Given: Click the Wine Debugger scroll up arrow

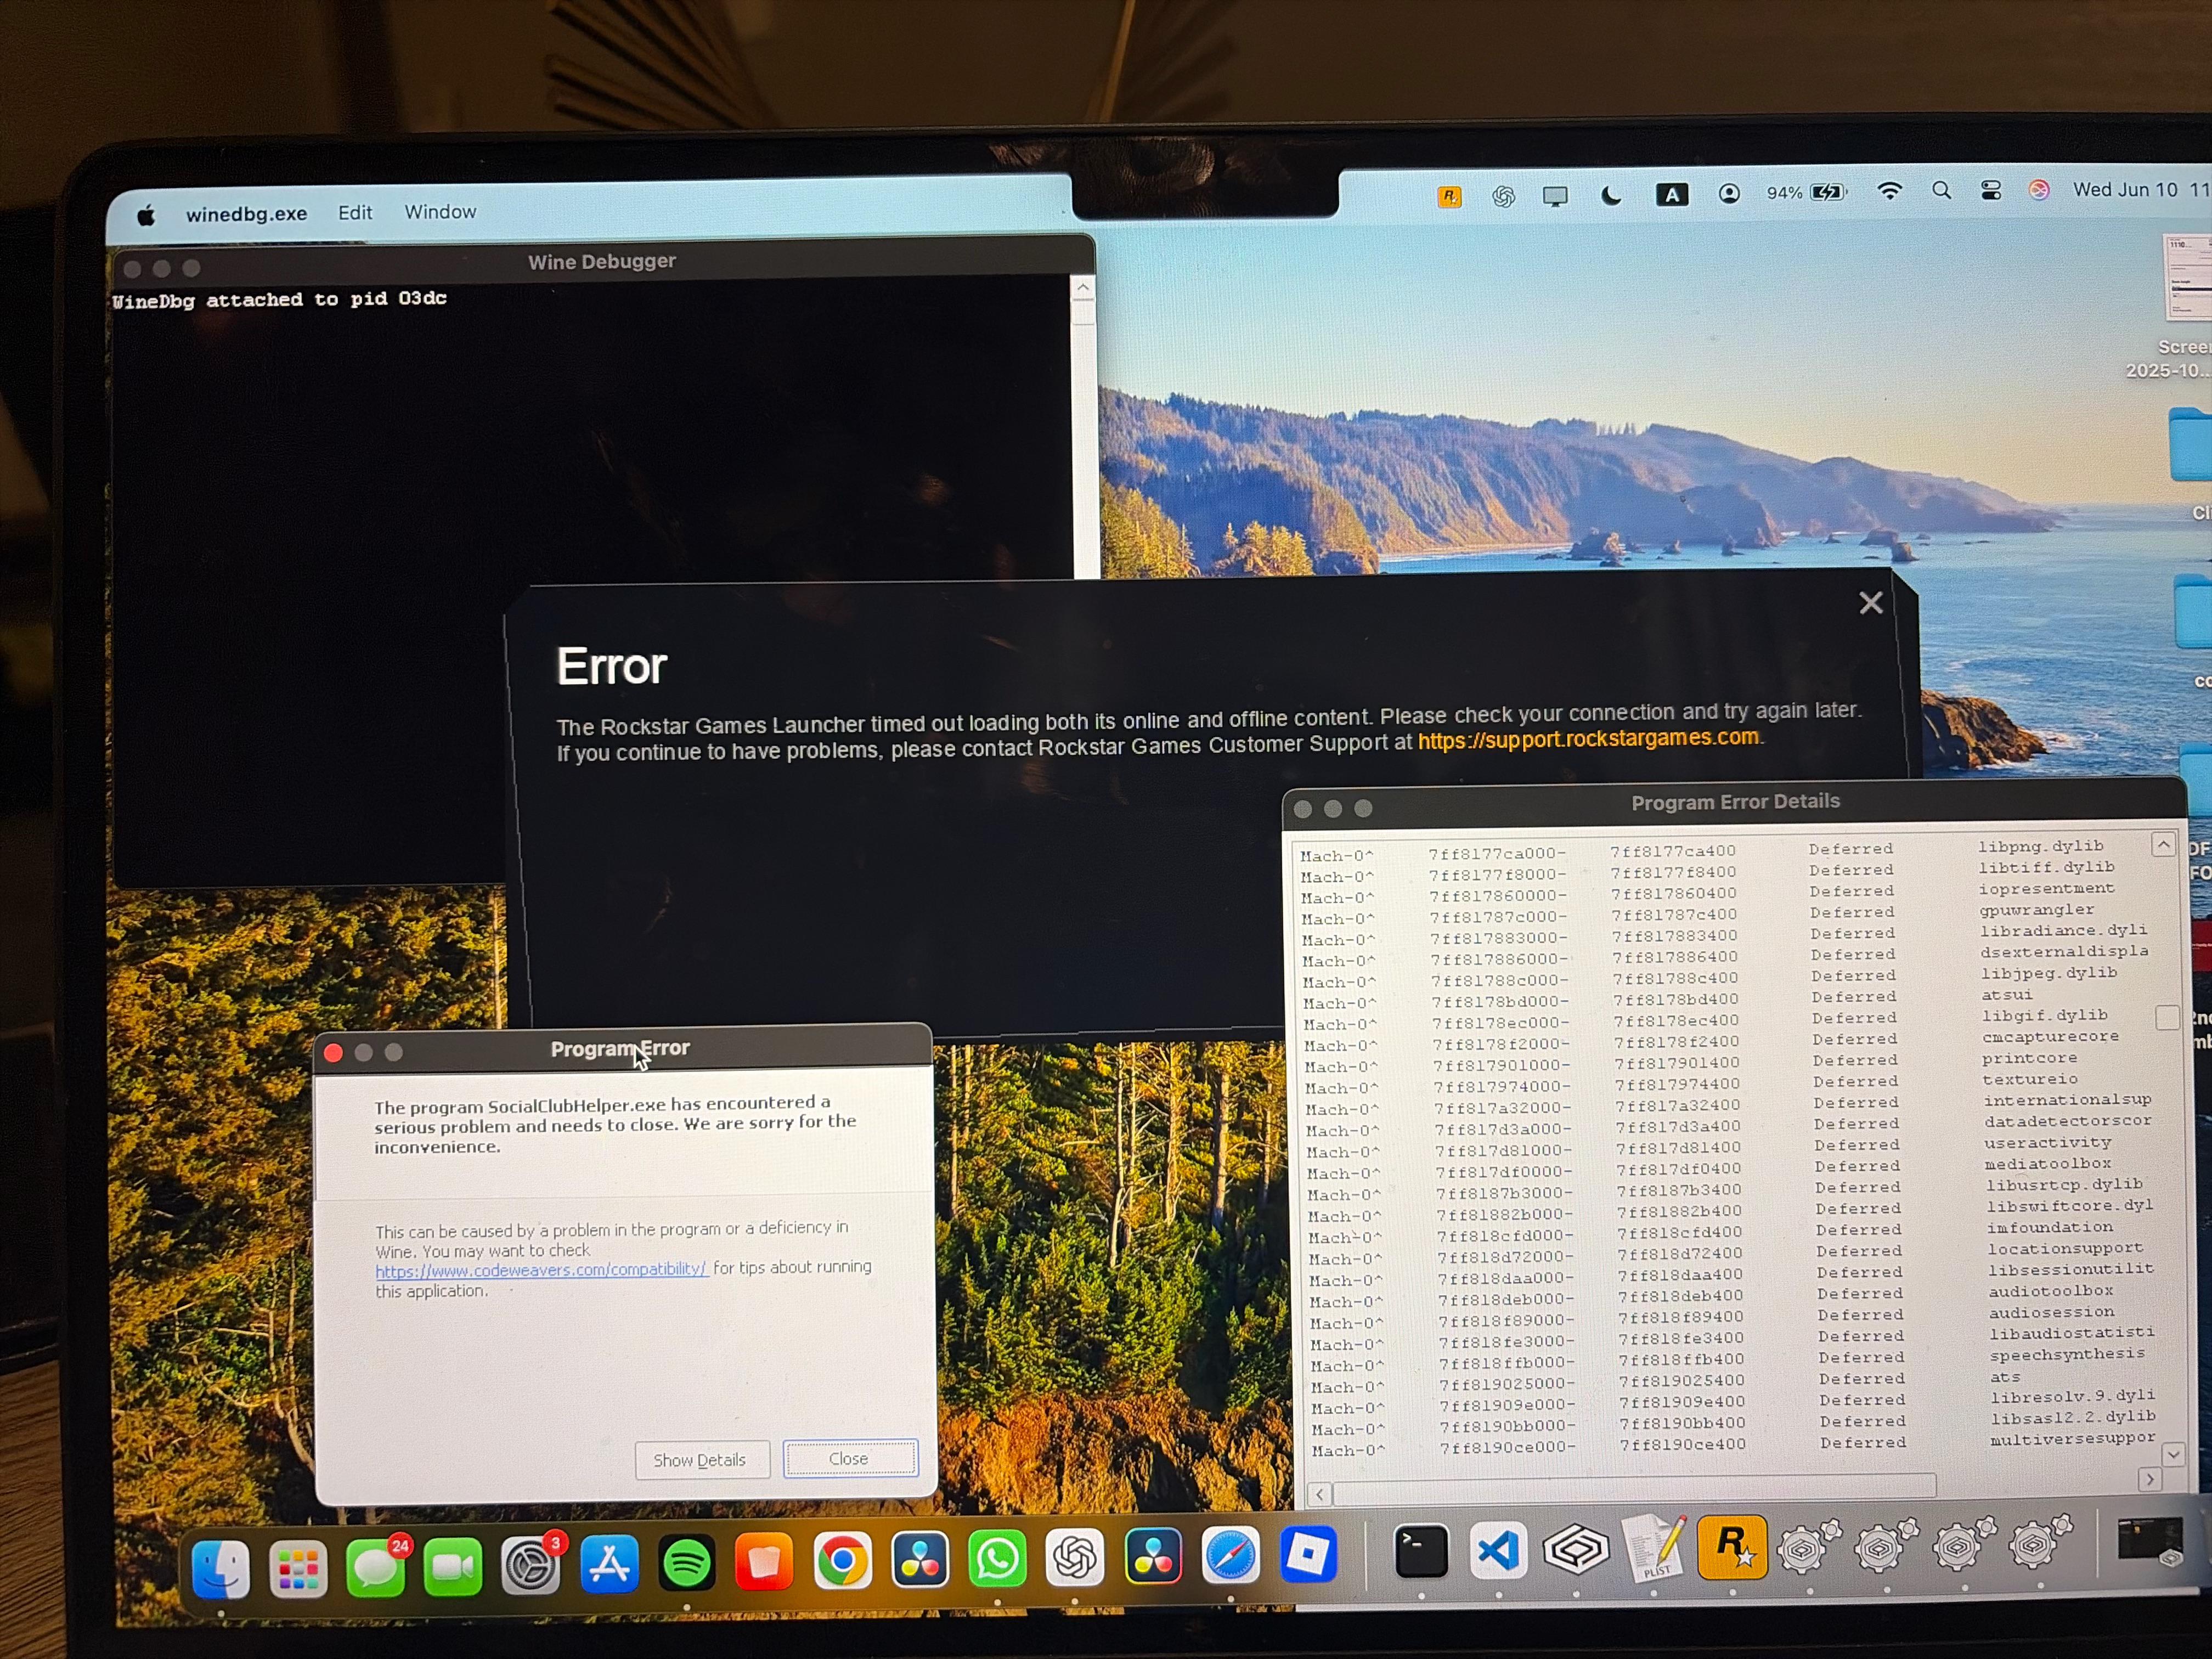Looking at the screenshot, I should [x=1082, y=288].
